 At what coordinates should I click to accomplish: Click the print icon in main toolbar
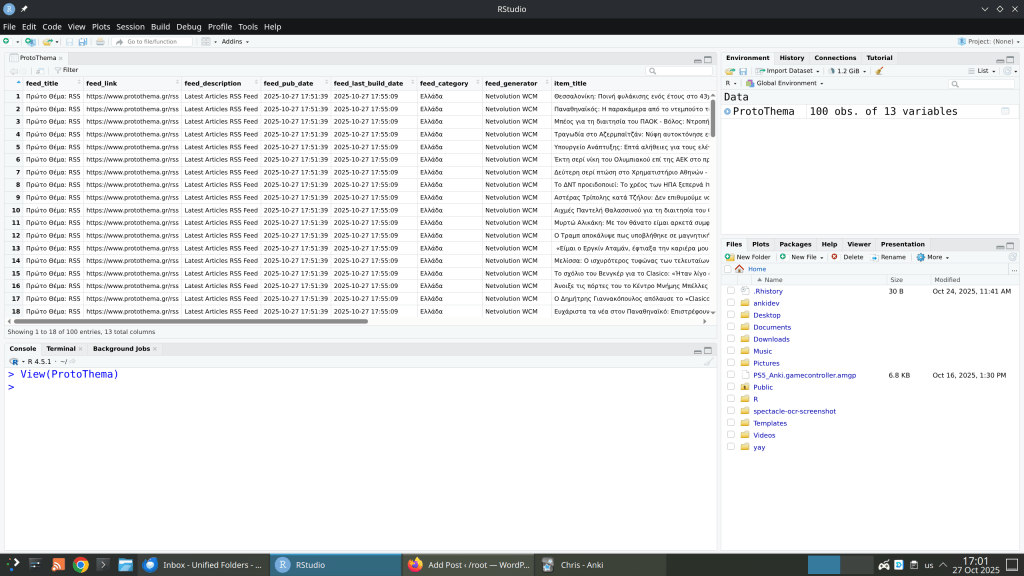(100, 42)
